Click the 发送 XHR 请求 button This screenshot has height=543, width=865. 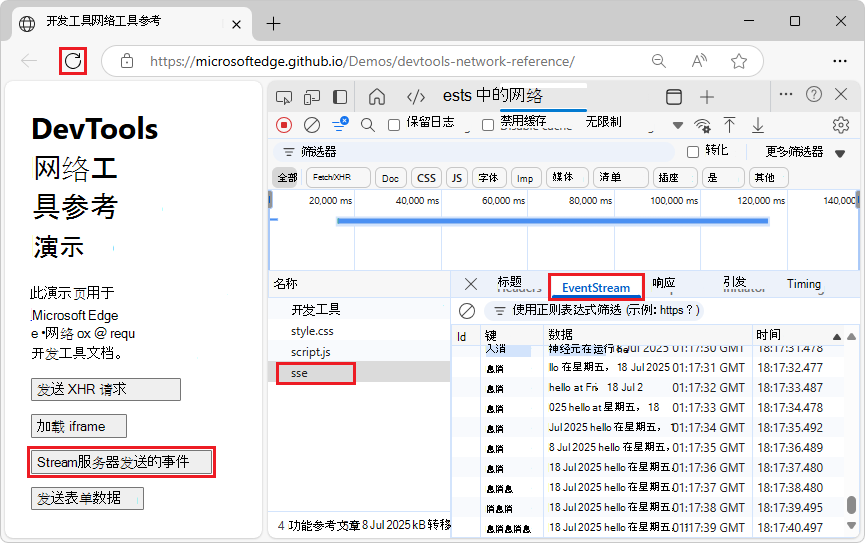coord(106,390)
